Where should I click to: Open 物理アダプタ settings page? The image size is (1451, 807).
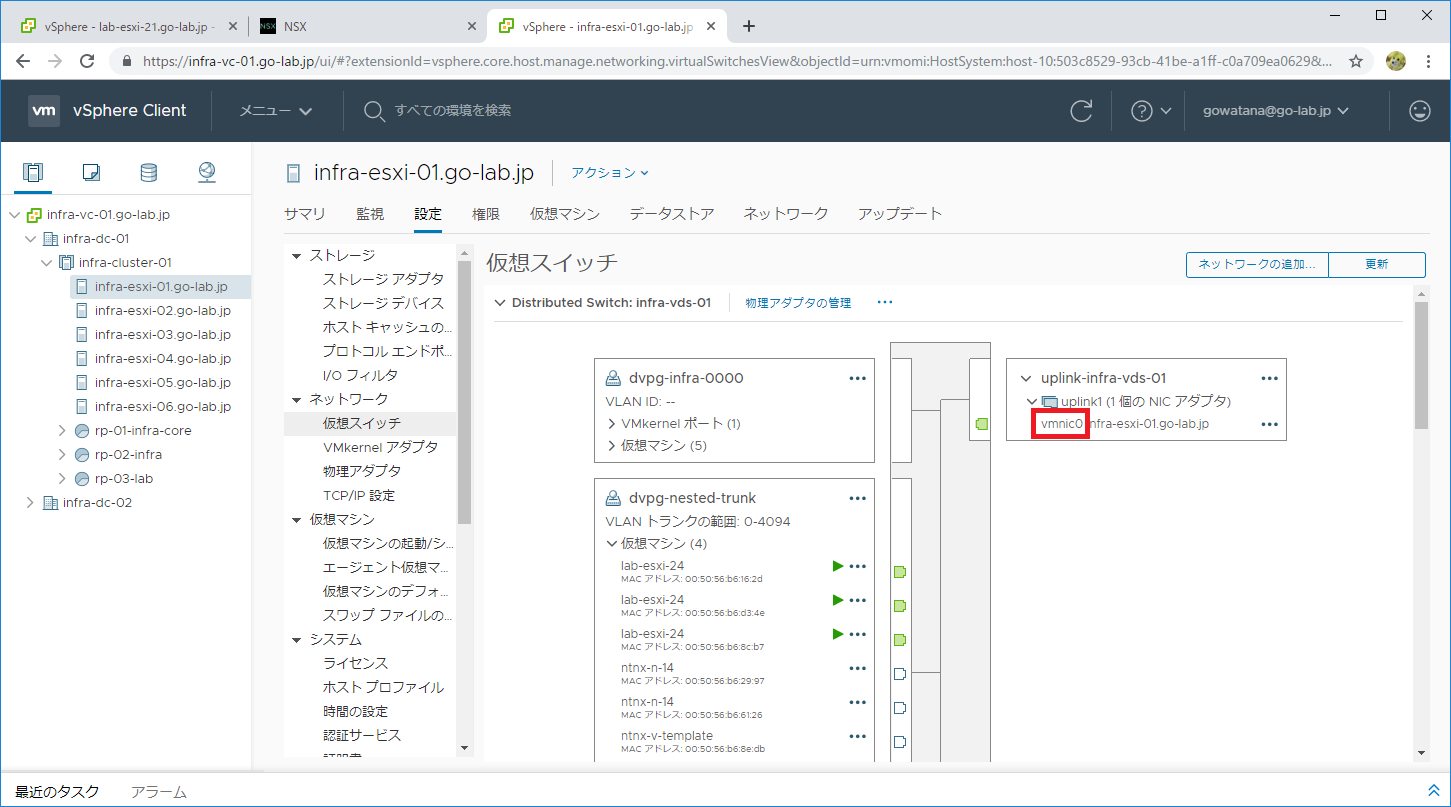click(x=362, y=471)
